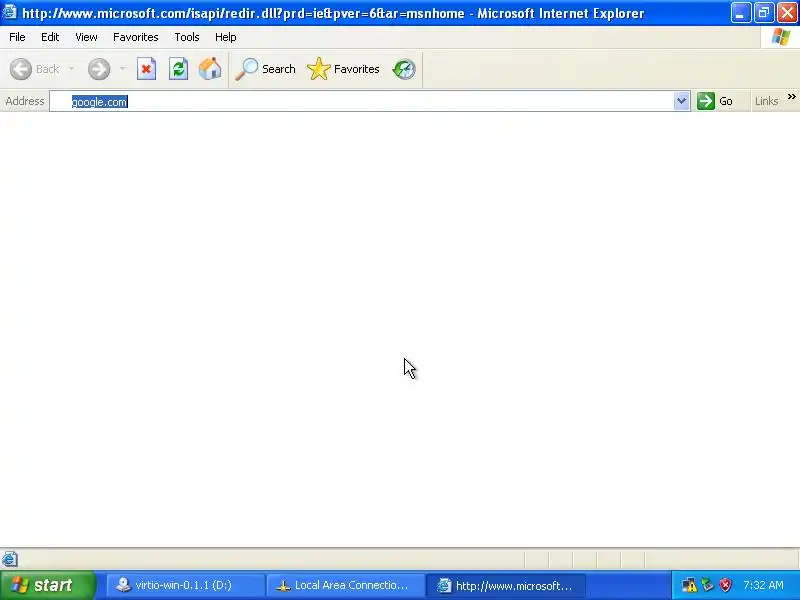Click the 7:32 AM system clock
Screen dimensions: 800x600
pyautogui.click(x=763, y=585)
